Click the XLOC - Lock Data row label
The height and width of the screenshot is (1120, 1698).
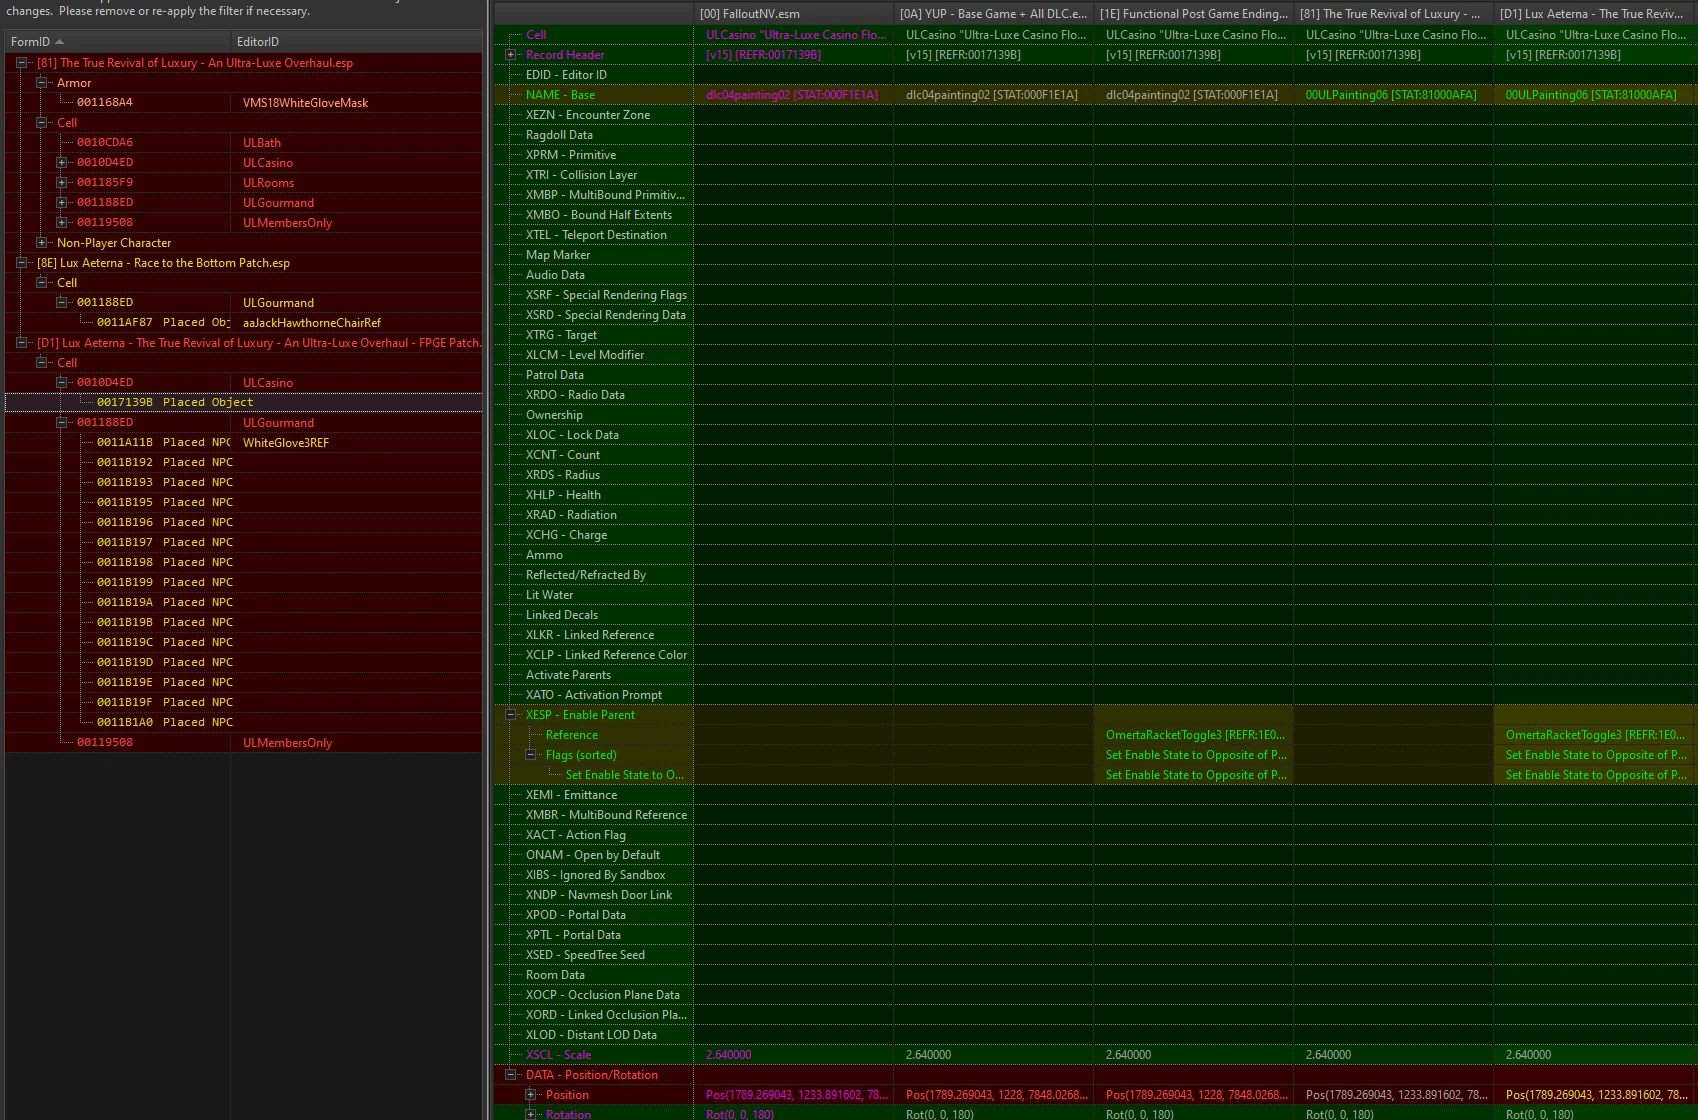point(572,435)
